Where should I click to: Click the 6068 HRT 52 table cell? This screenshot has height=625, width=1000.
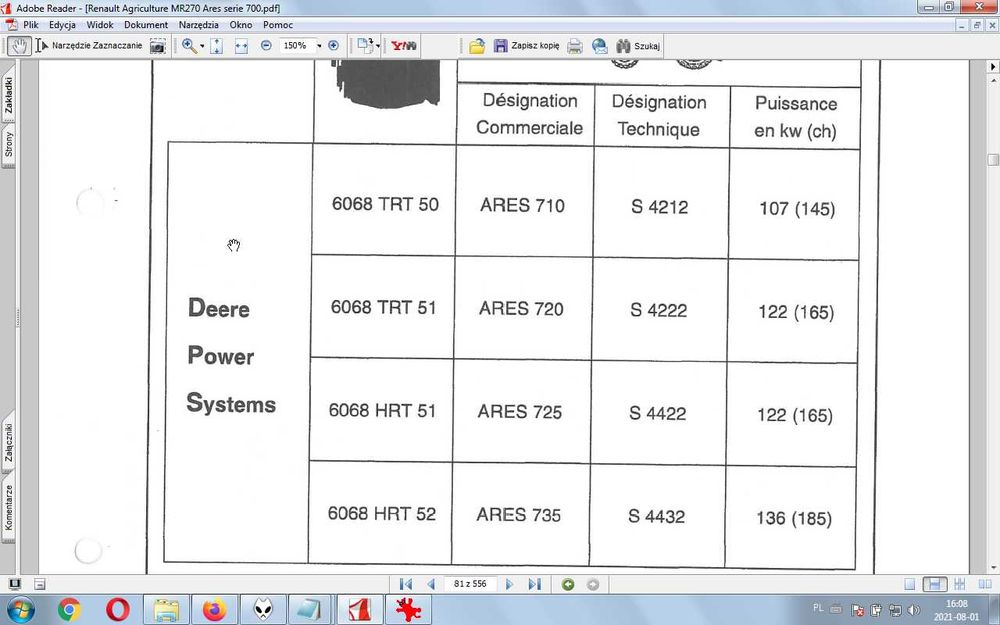point(382,513)
